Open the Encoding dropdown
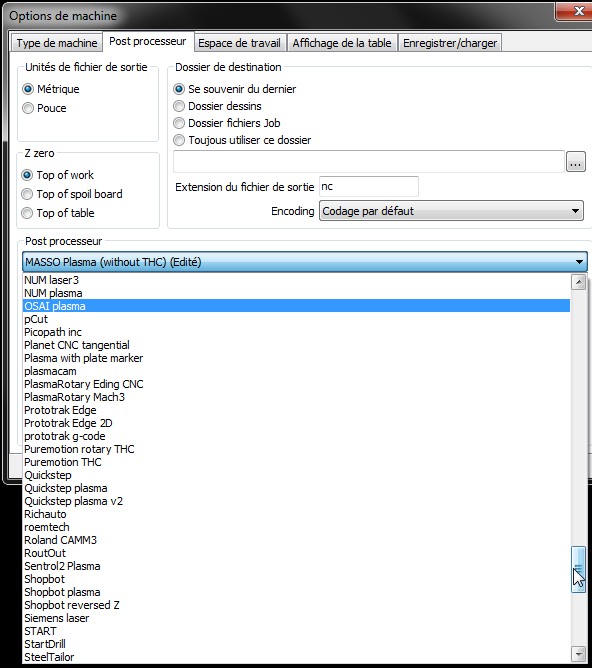Viewport: 592px width, 668px height. tap(451, 211)
